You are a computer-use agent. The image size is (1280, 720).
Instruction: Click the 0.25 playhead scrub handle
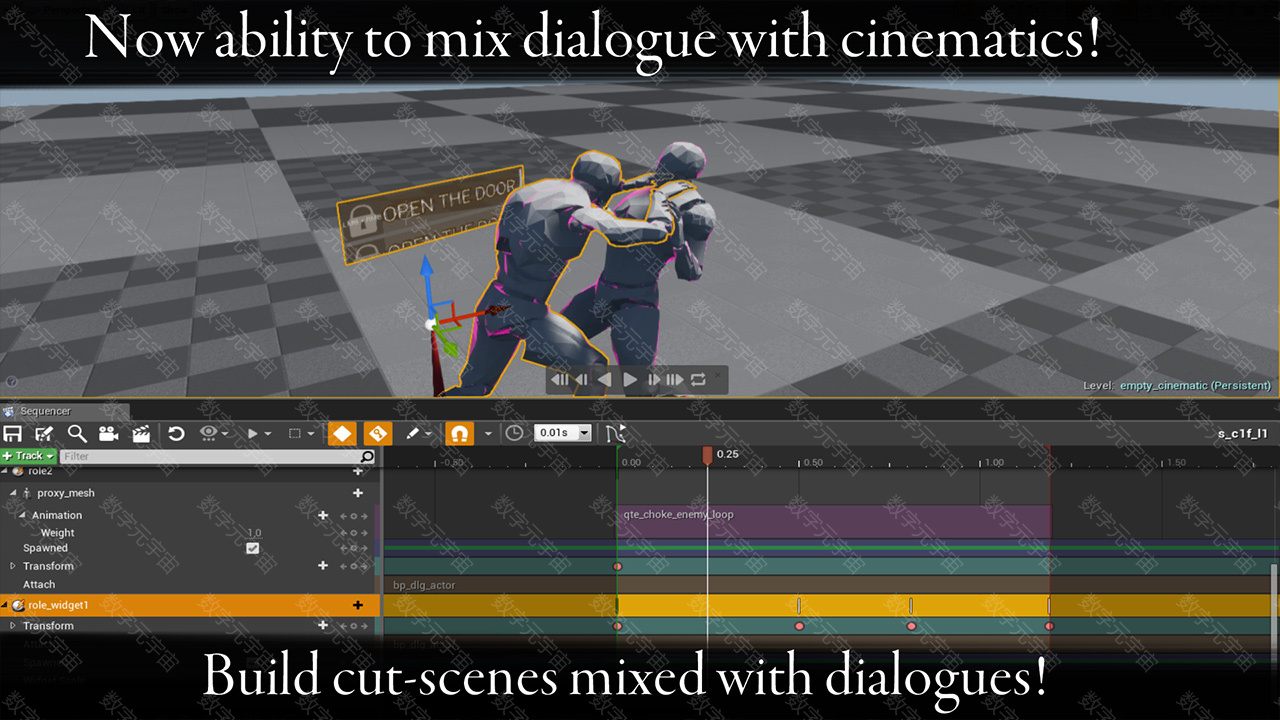pyautogui.click(x=707, y=456)
